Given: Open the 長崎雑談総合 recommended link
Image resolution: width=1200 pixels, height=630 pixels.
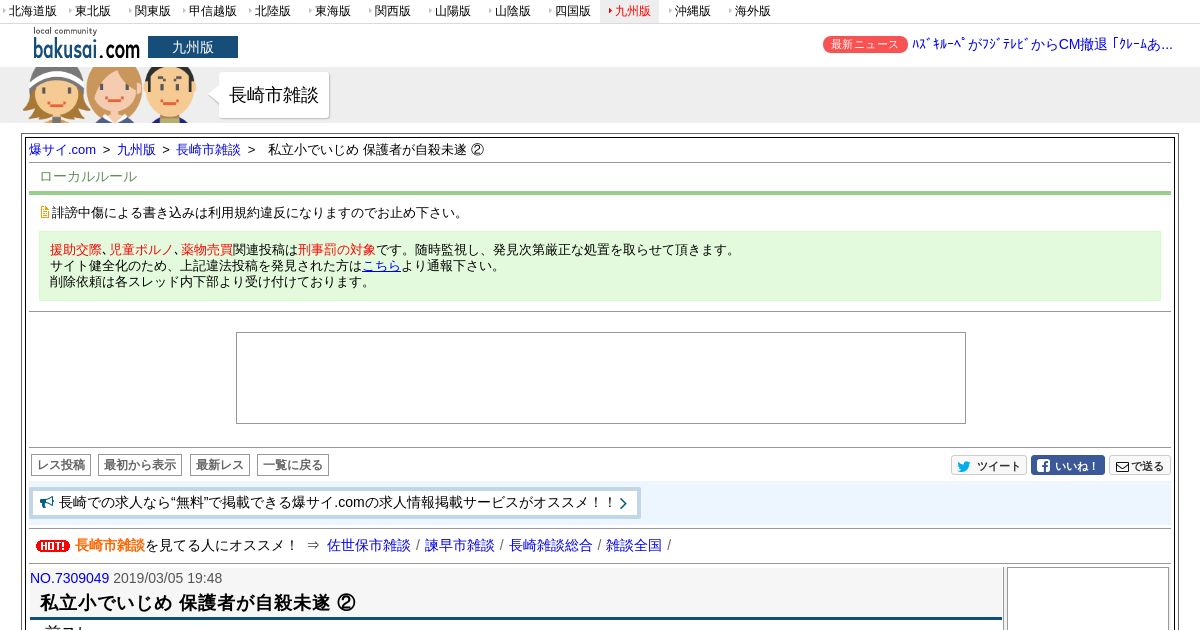Looking at the screenshot, I should tap(551, 545).
